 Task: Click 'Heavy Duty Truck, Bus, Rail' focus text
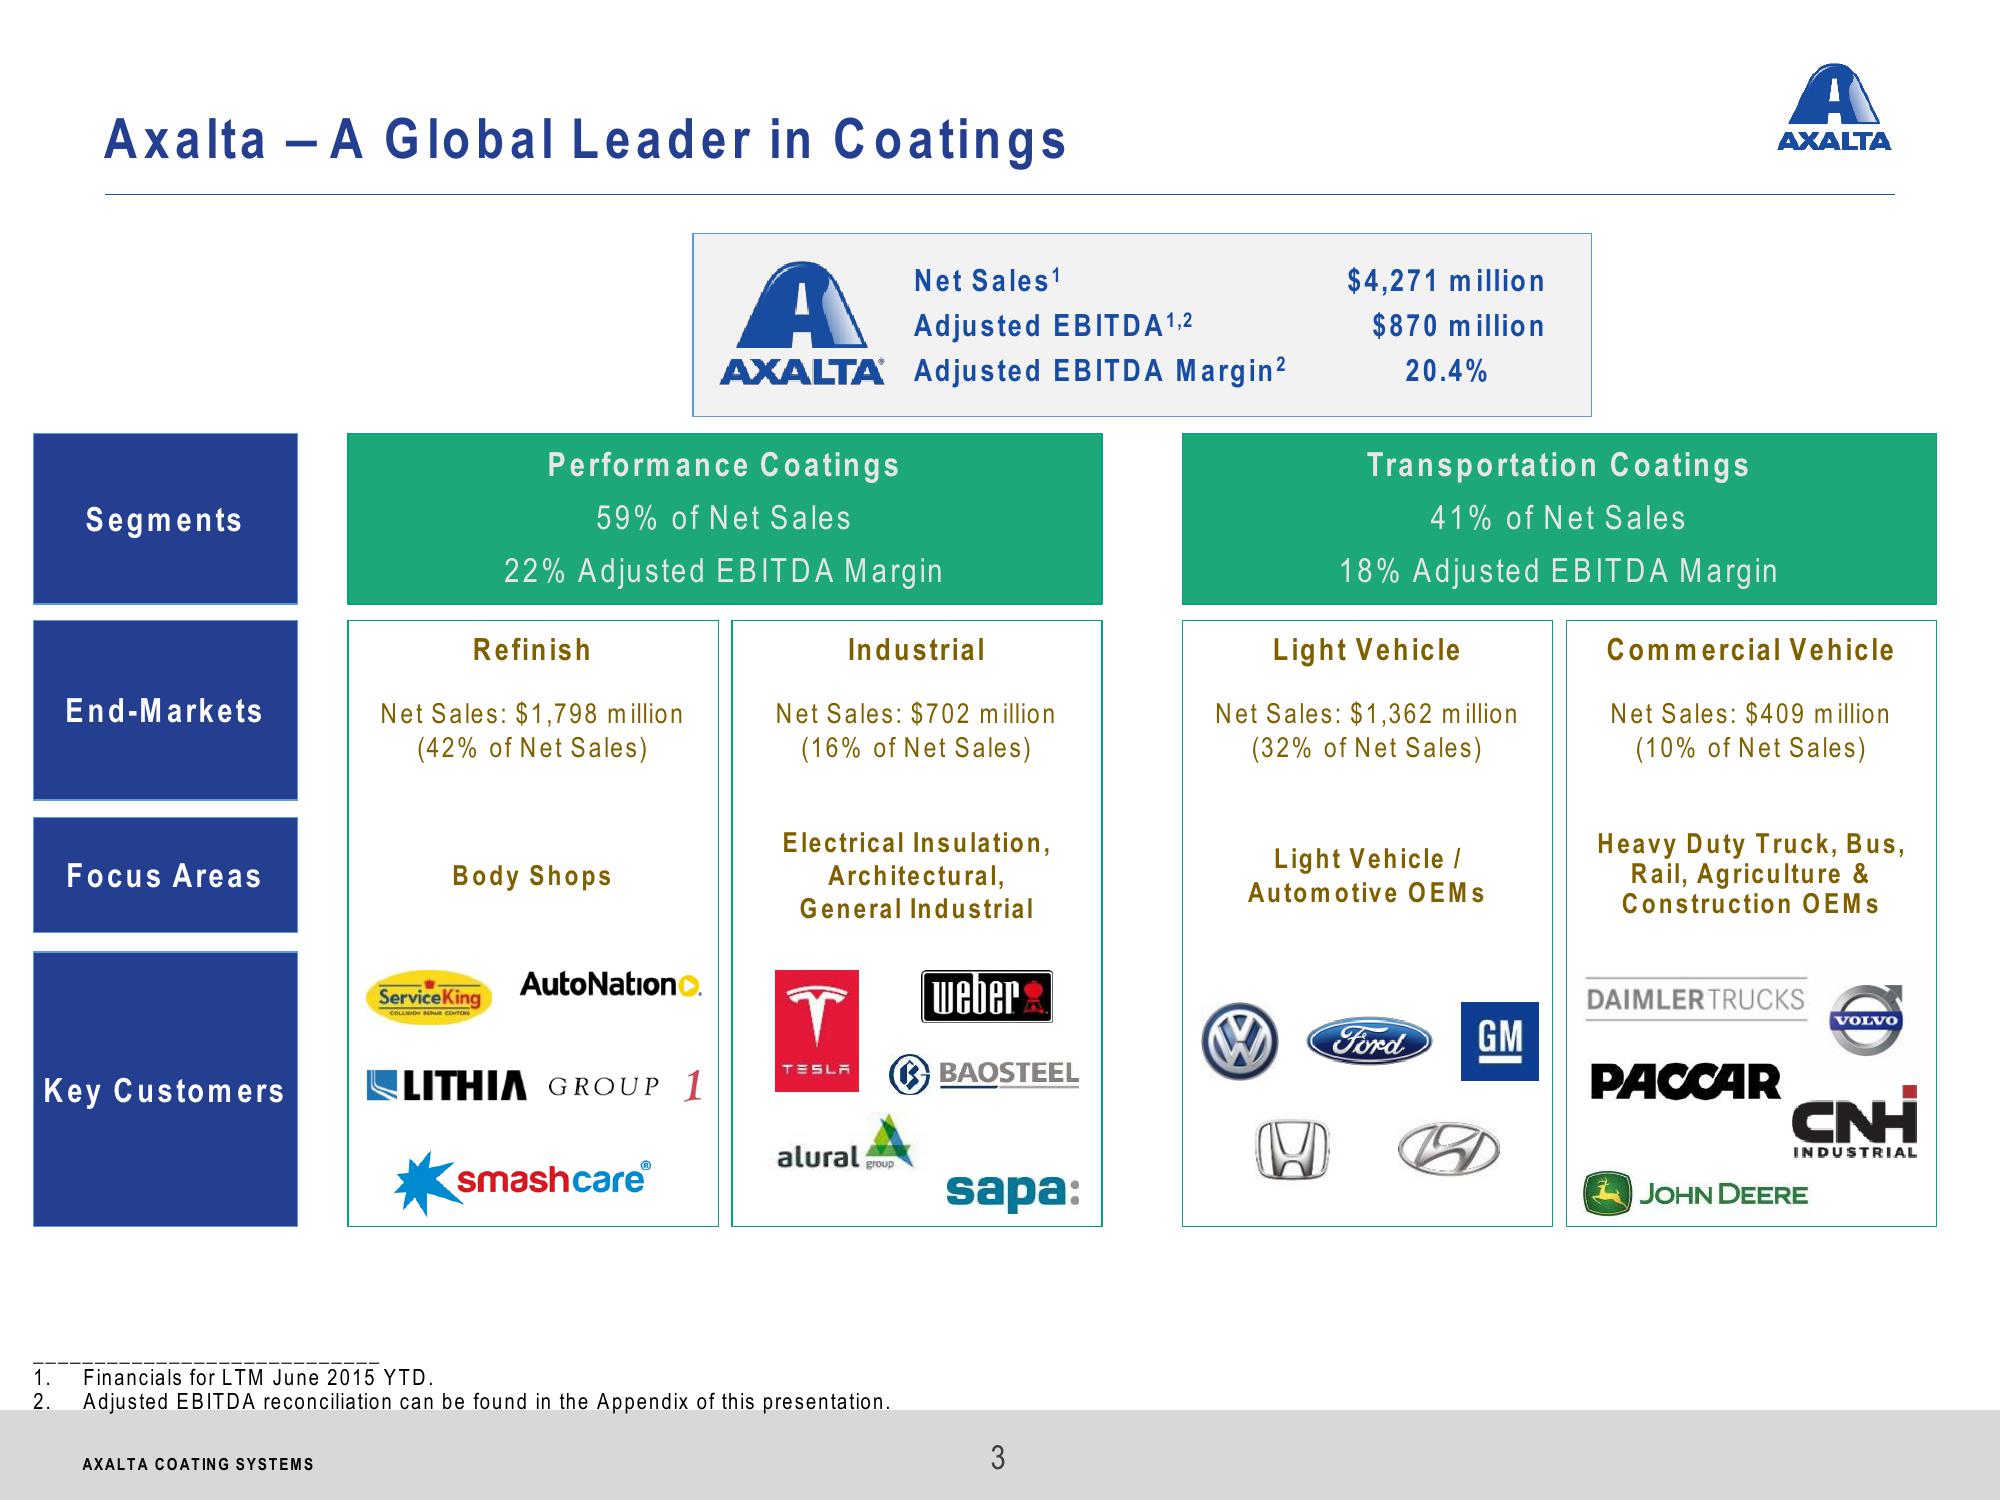[1750, 874]
